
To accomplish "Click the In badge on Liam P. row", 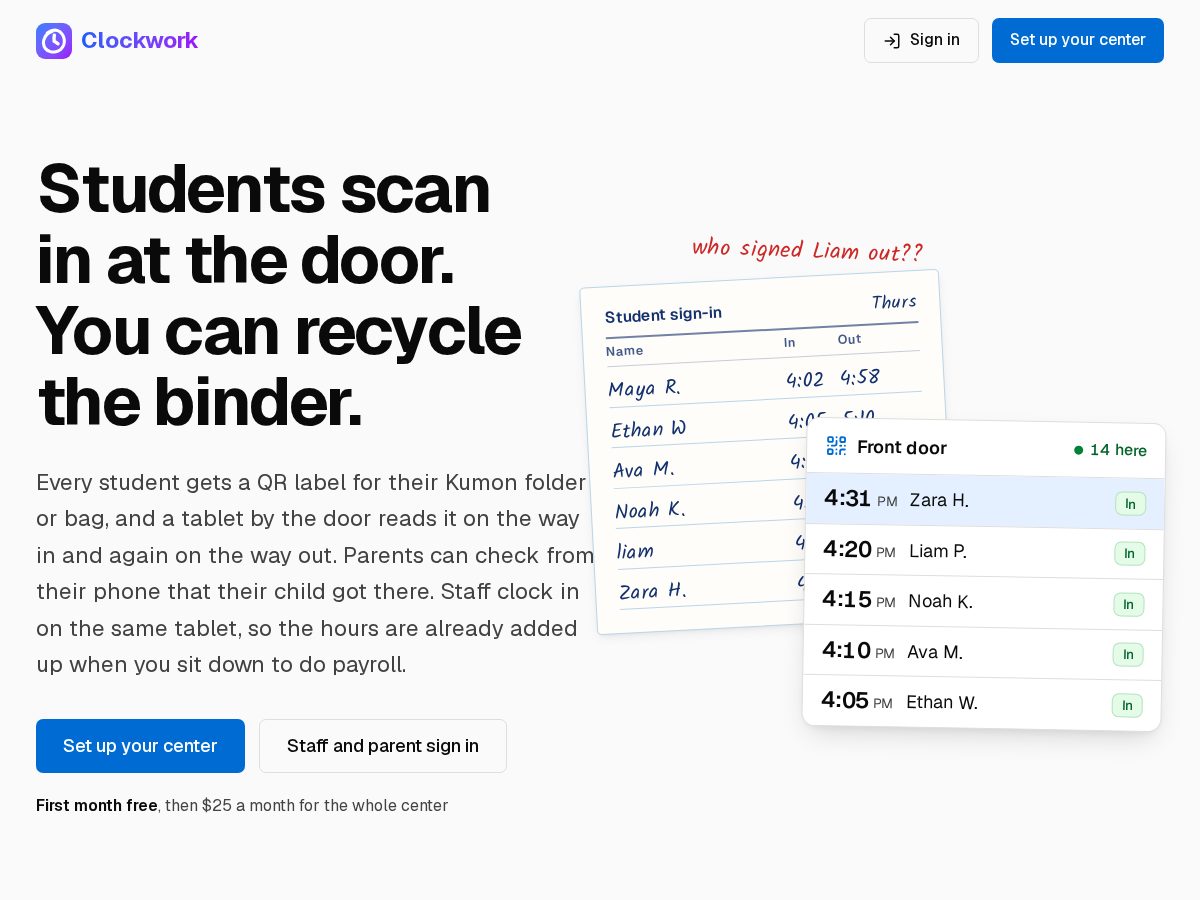I will (x=1129, y=554).
